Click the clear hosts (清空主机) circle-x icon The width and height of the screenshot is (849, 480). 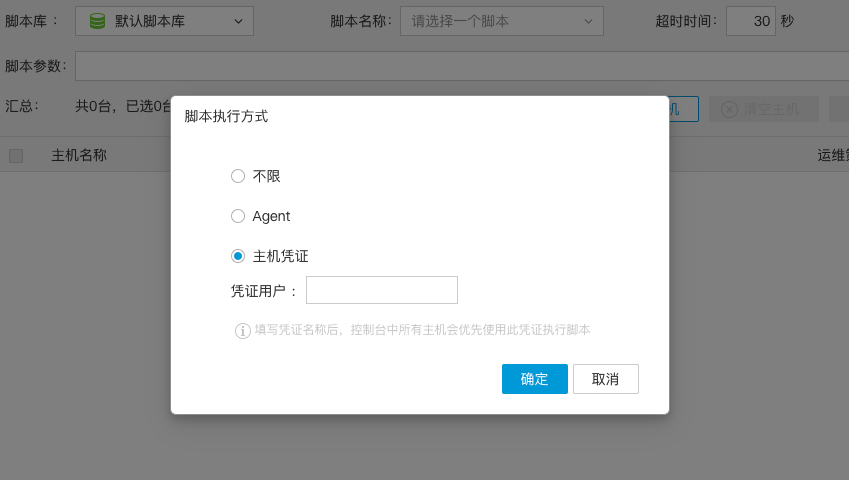pos(729,110)
